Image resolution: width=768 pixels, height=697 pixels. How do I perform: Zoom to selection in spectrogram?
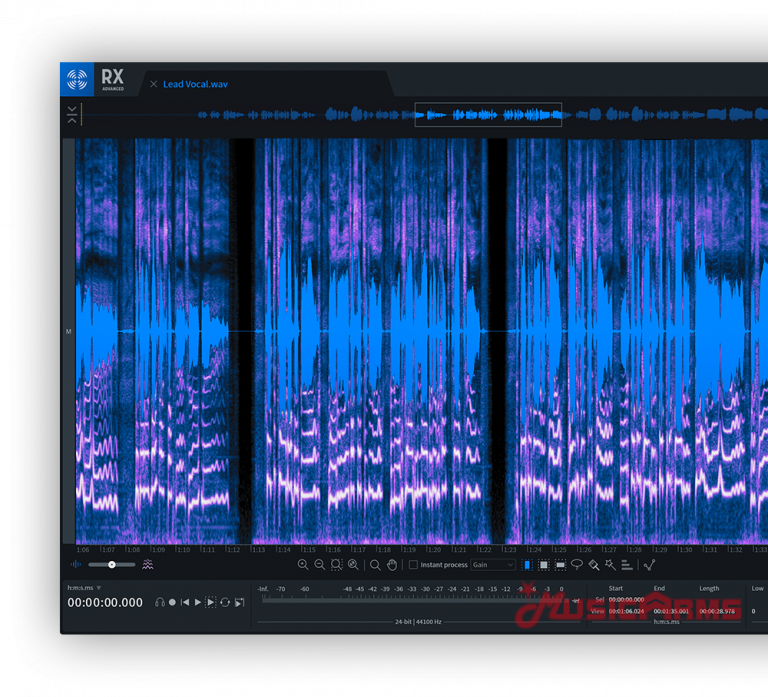[336, 565]
